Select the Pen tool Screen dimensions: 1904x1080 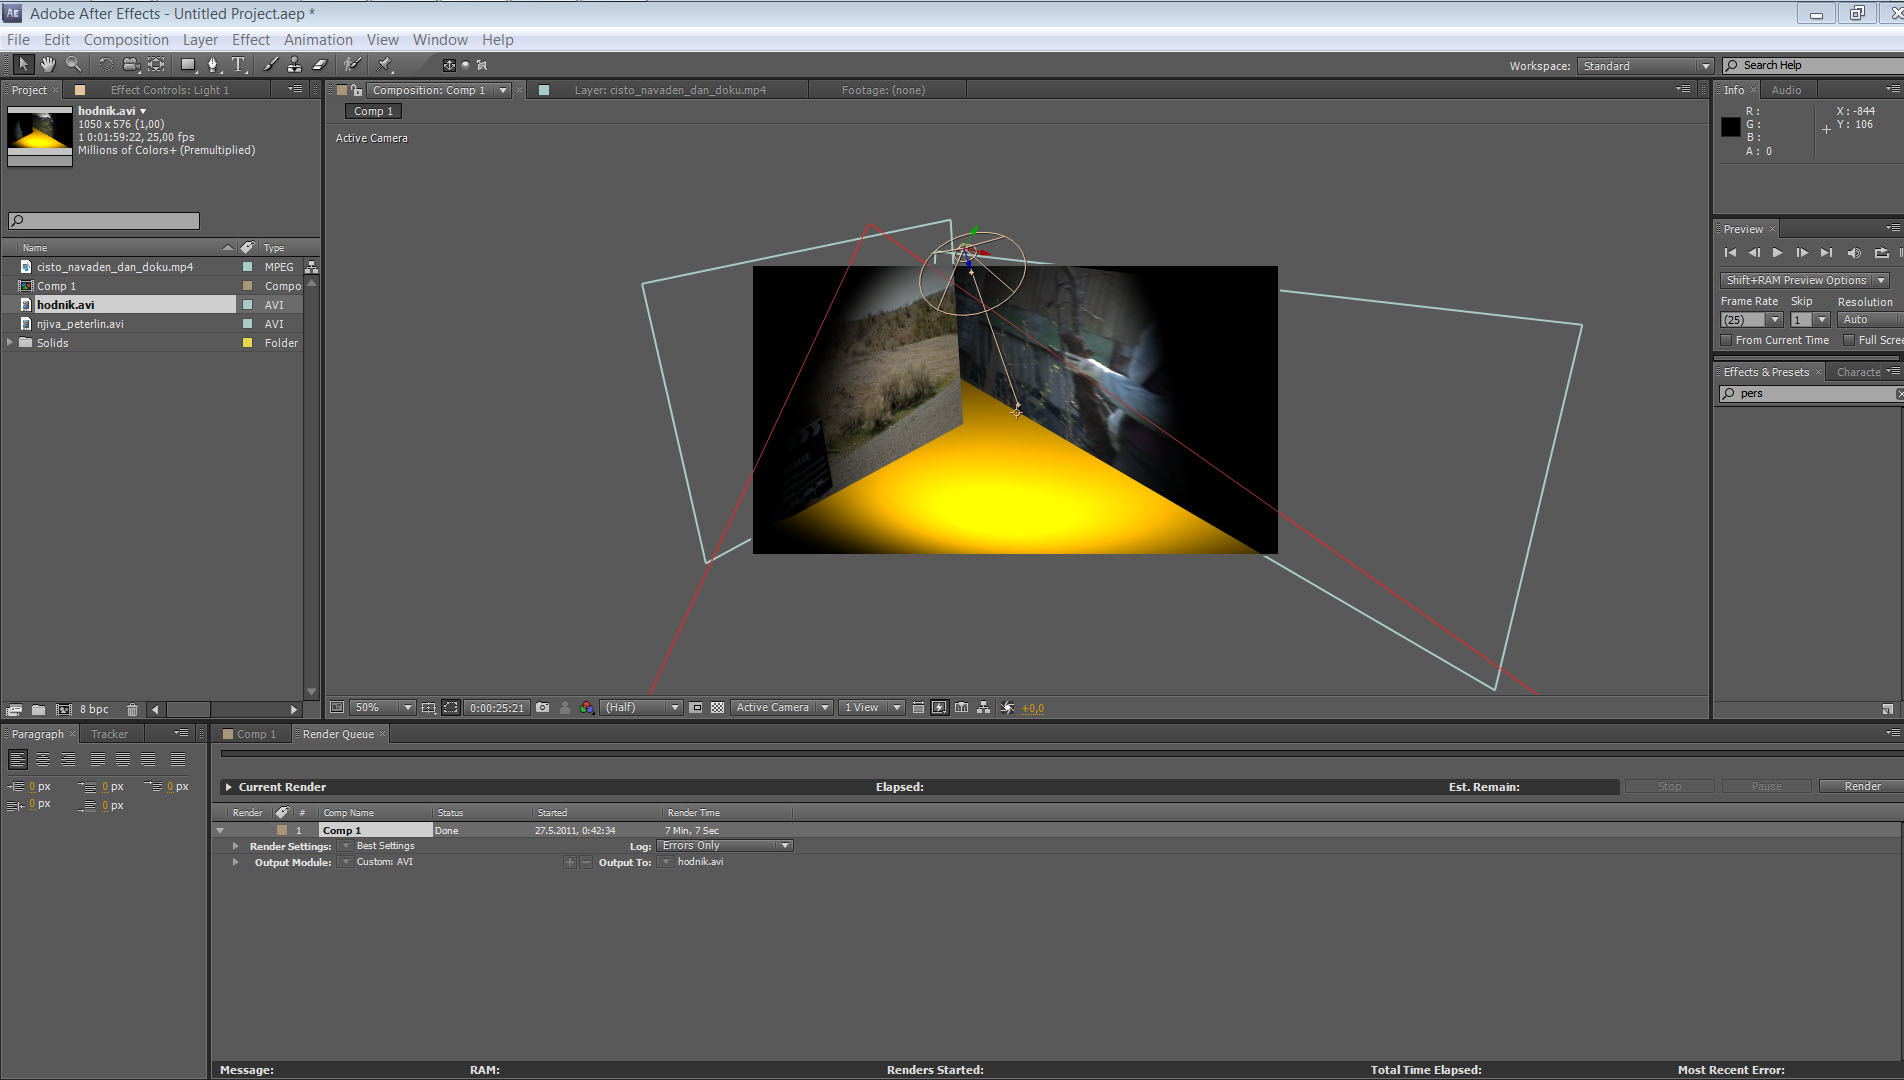[x=212, y=65]
